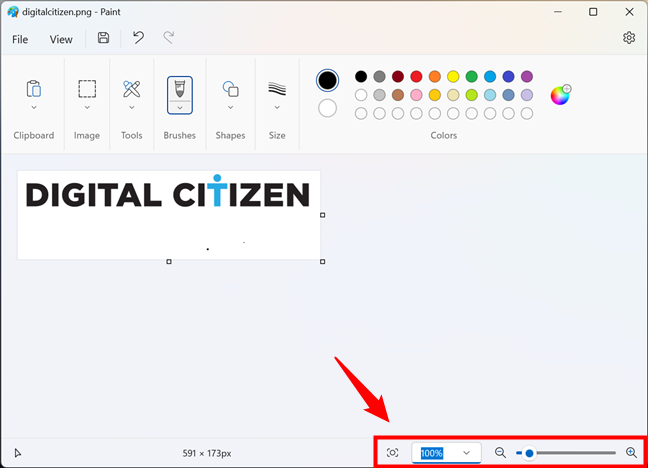Expand the Shapes dropdown chevron

click(231, 107)
